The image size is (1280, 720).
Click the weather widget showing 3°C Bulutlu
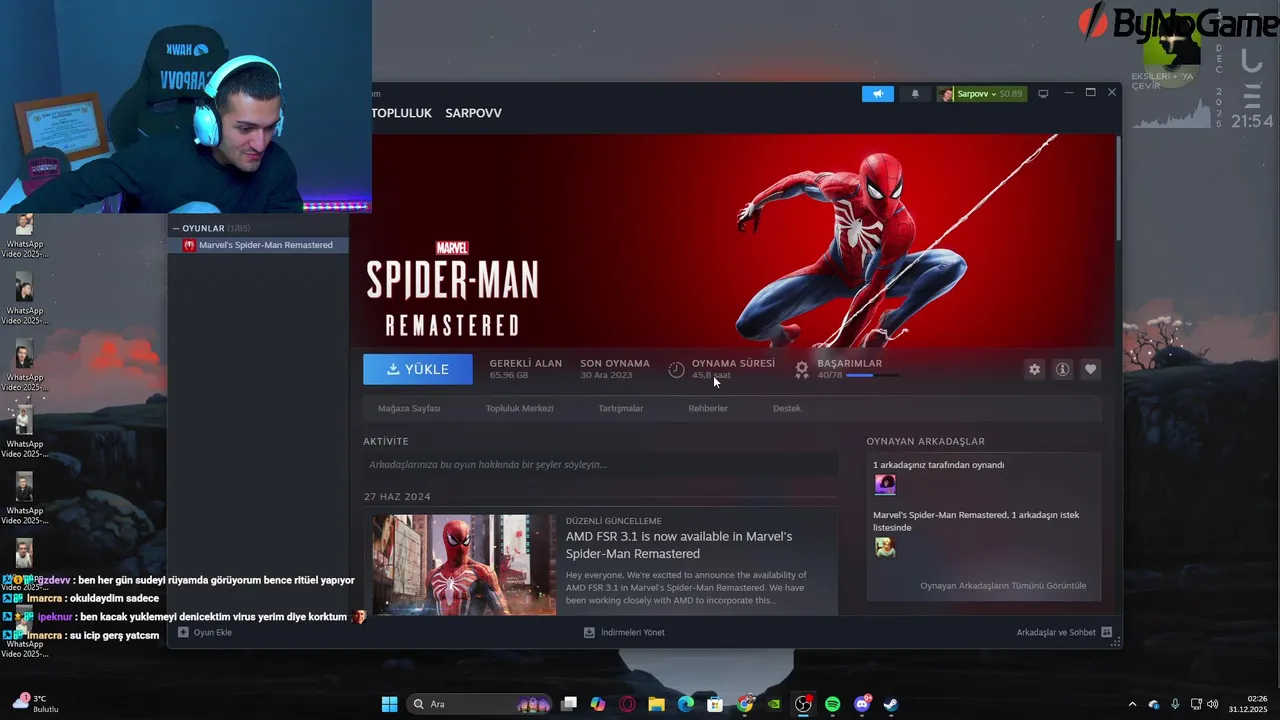point(36,703)
